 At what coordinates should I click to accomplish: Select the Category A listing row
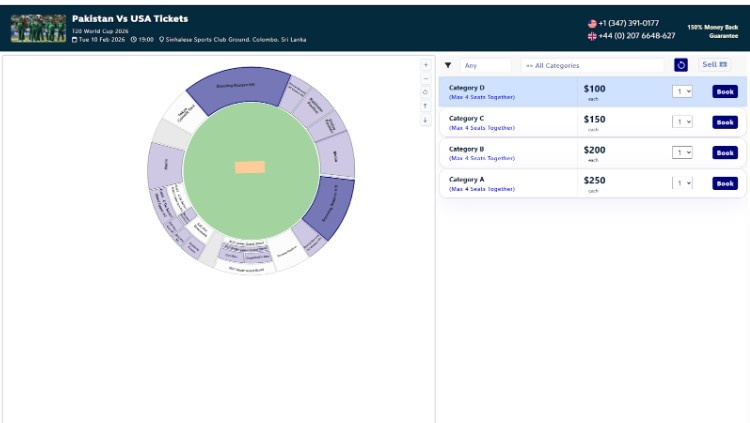(x=592, y=183)
